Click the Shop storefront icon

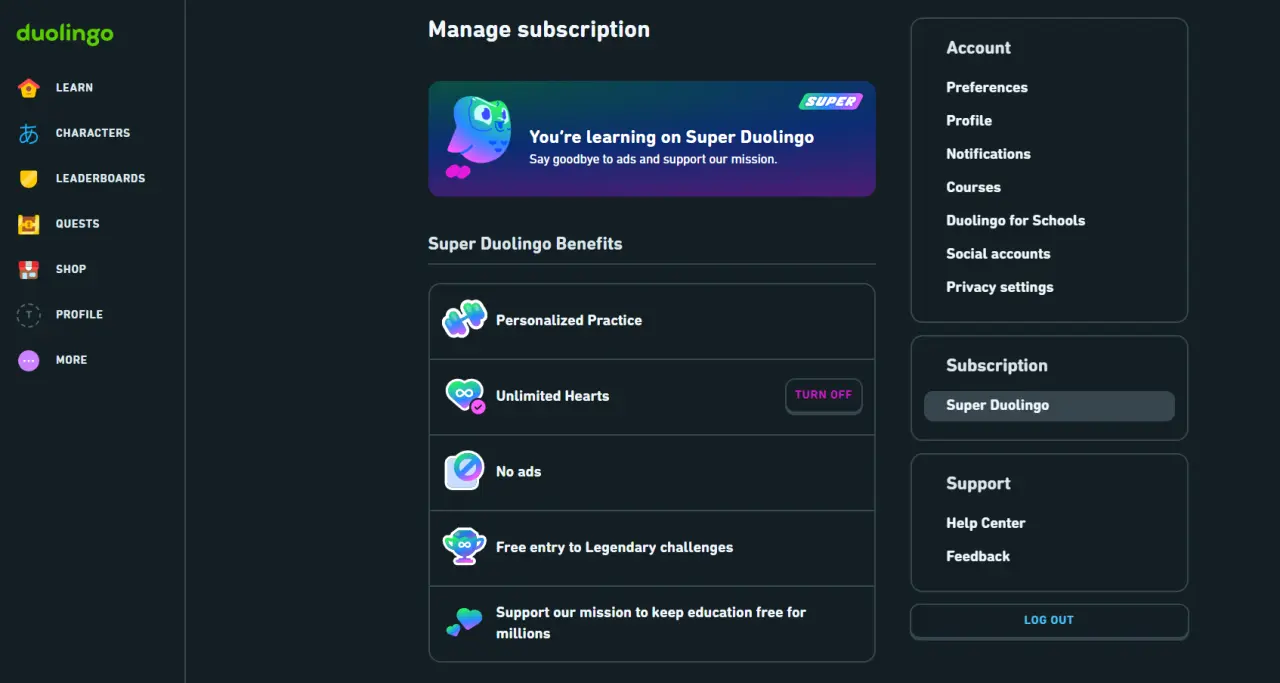[x=29, y=269]
